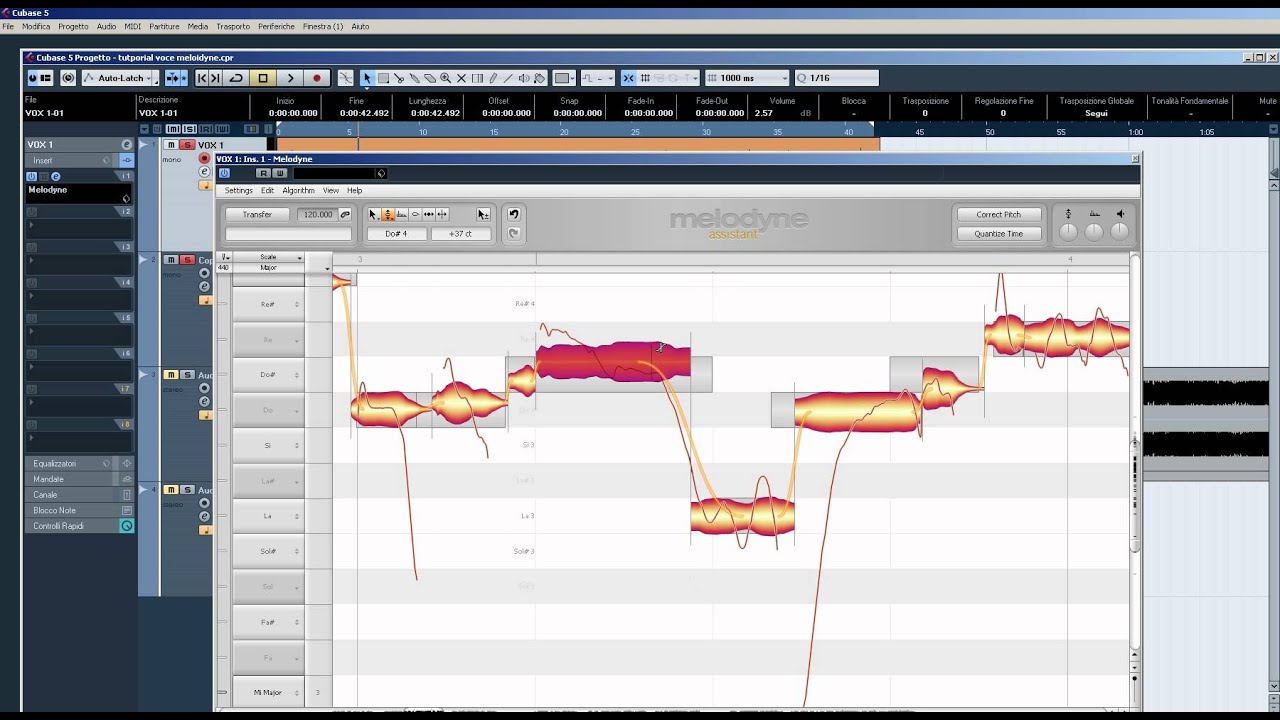Click the +37 ct cents field
The height and width of the screenshot is (720, 1280).
click(460, 234)
